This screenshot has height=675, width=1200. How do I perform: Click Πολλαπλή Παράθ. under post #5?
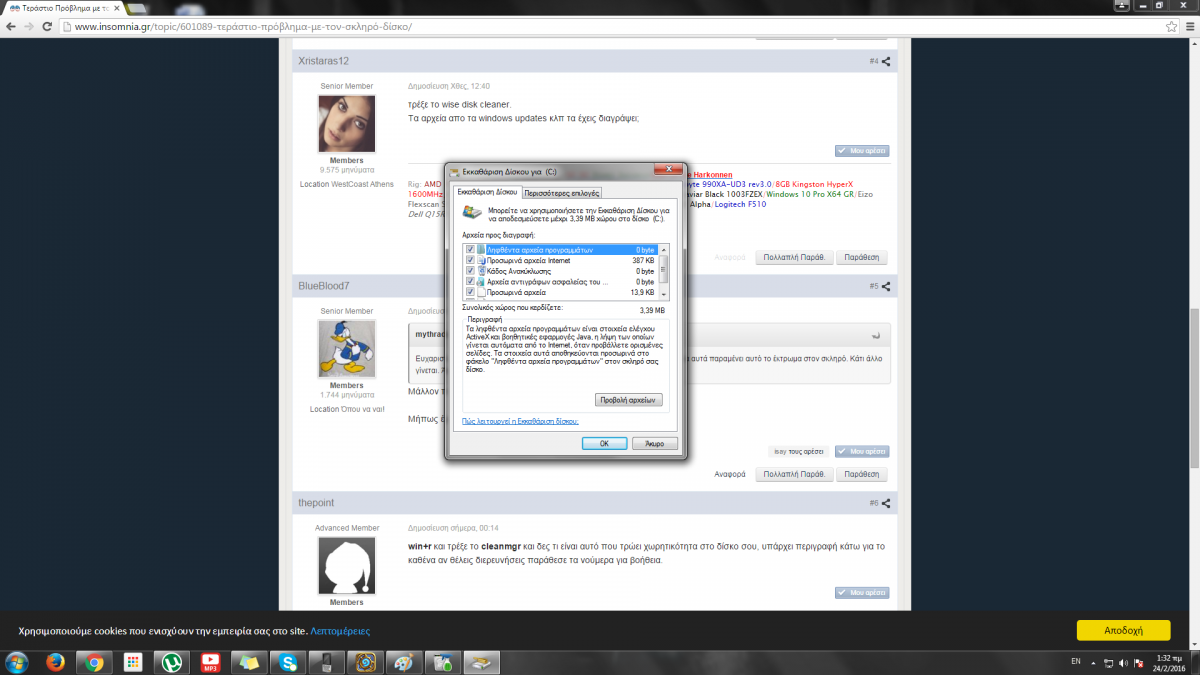(x=794, y=474)
